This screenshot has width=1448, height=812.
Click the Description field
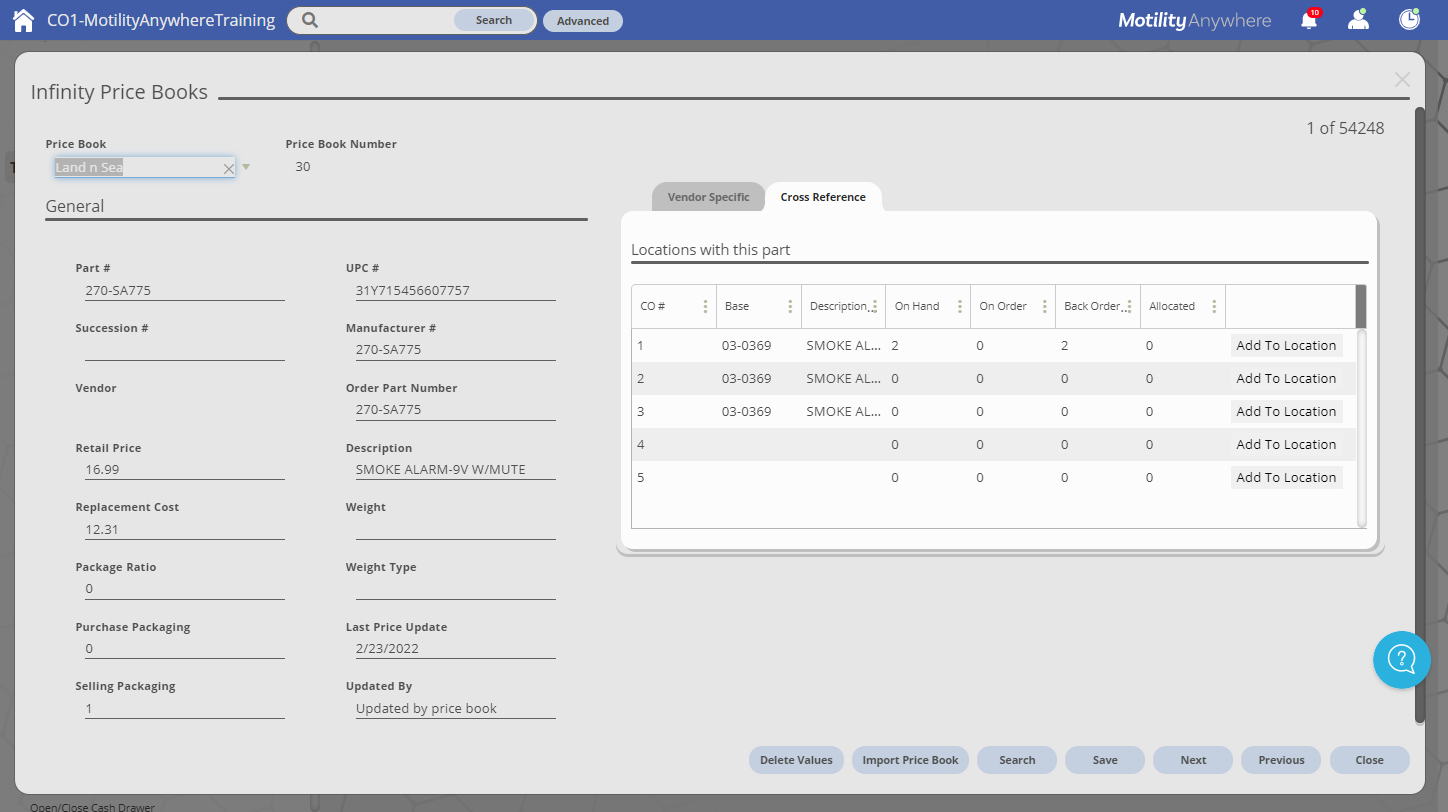click(456, 469)
